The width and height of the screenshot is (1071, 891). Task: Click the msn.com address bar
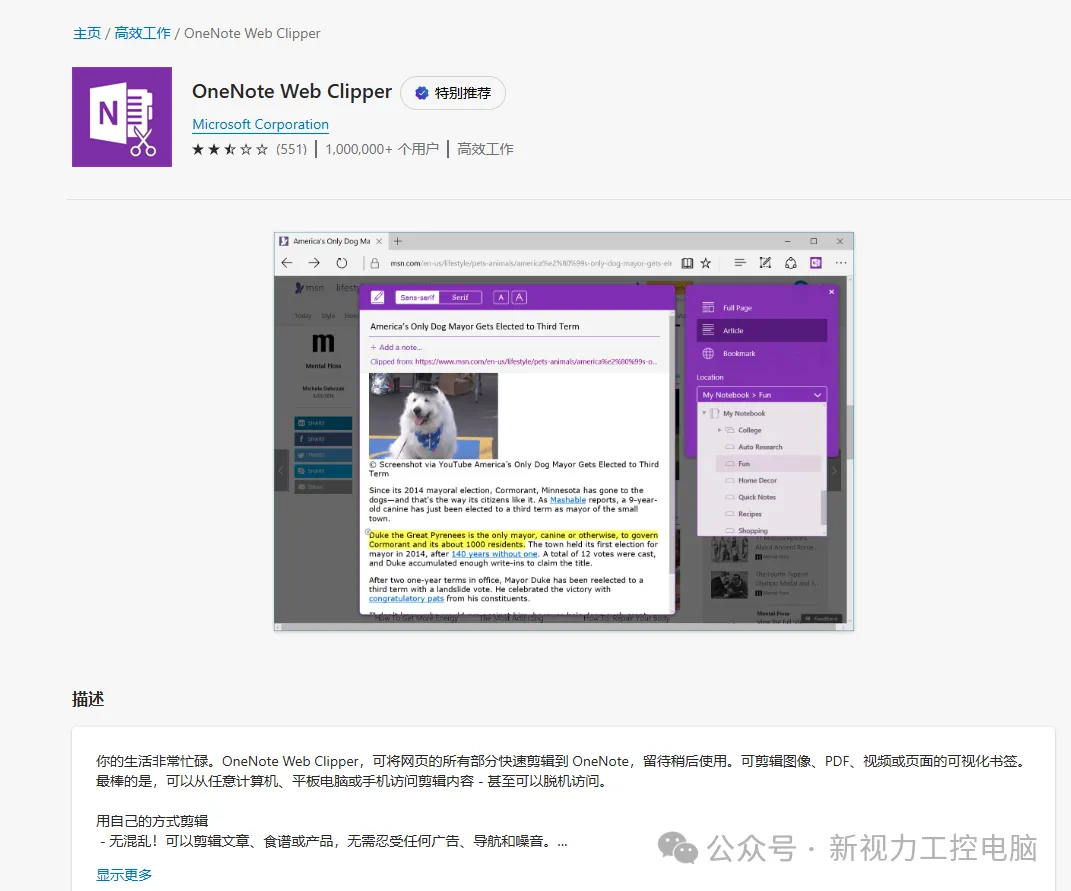click(531, 263)
